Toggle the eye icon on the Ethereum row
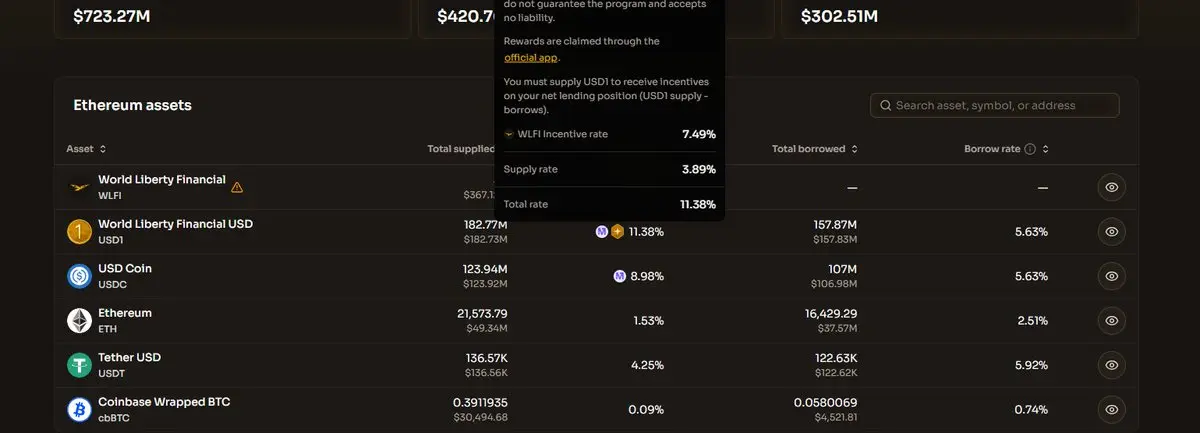The height and width of the screenshot is (433, 1200). 1111,320
